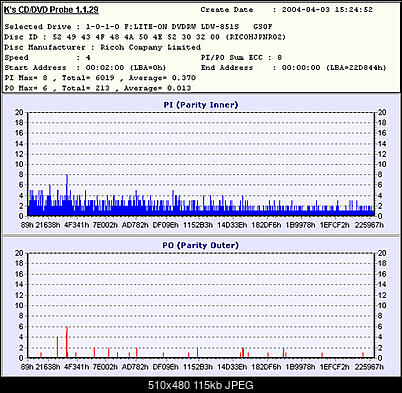402x393 pixels.
Task: Click the "PI Max= 8" statistic
Action: coord(26,78)
